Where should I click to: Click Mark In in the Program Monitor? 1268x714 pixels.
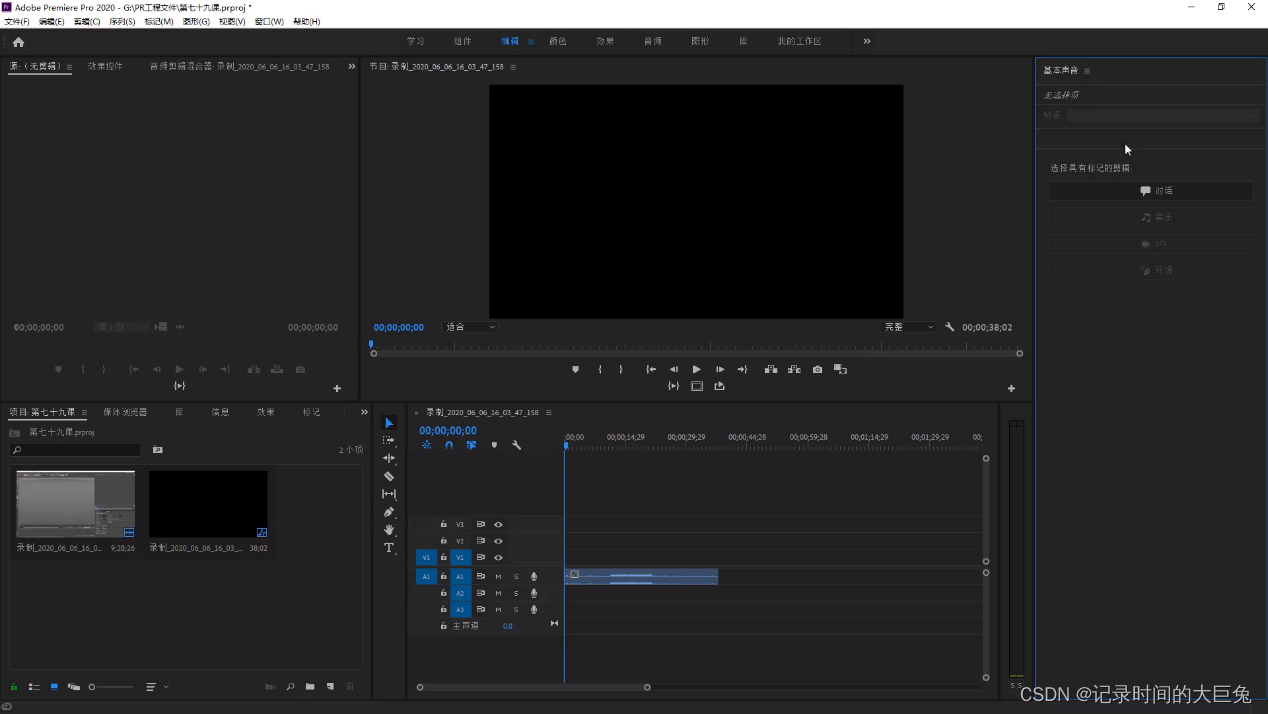[600, 369]
